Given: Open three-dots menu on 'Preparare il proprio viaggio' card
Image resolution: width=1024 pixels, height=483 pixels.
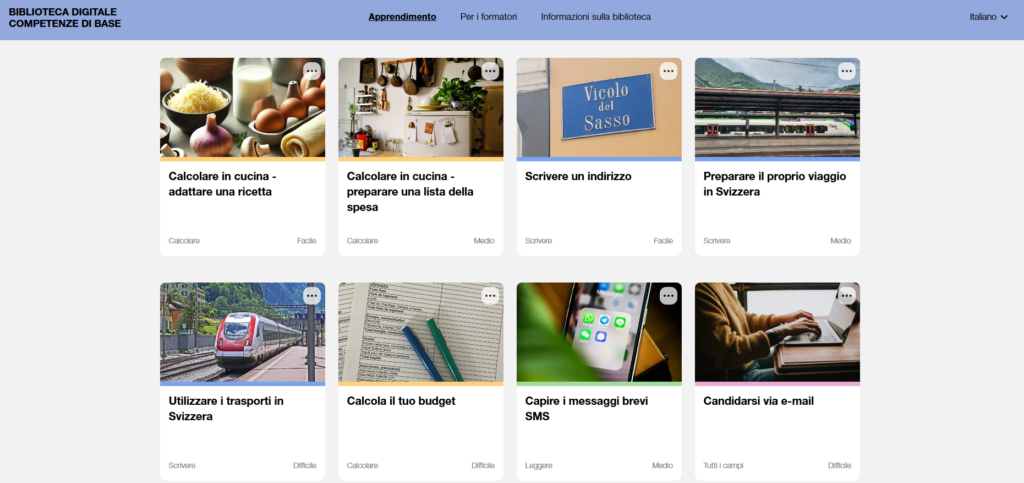Looking at the screenshot, I should pos(846,71).
